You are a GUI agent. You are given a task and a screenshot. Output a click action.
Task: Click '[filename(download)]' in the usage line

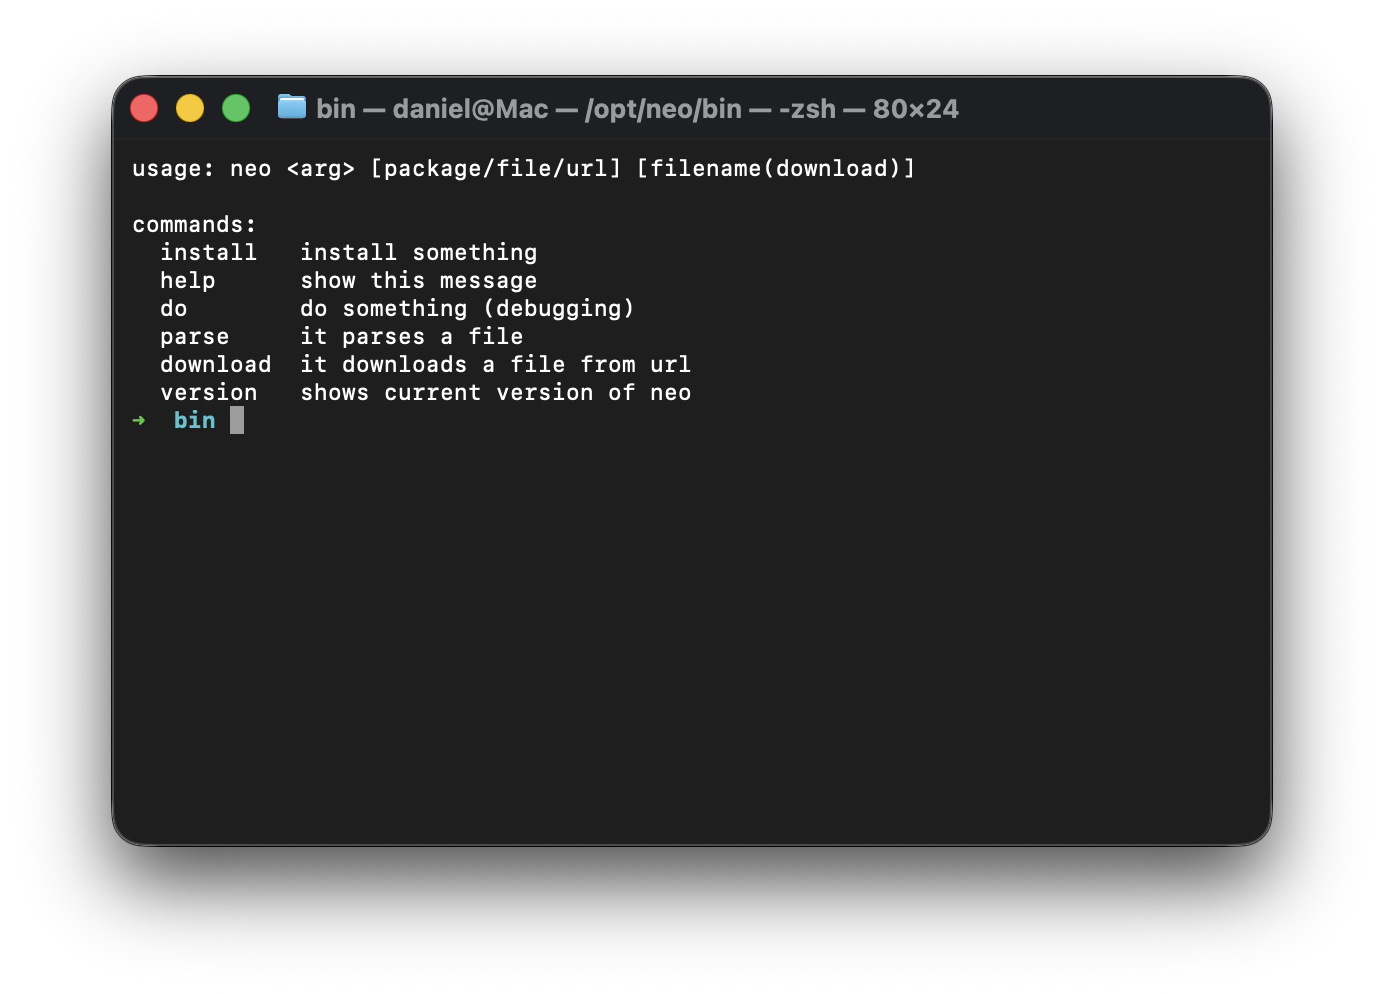(x=775, y=168)
